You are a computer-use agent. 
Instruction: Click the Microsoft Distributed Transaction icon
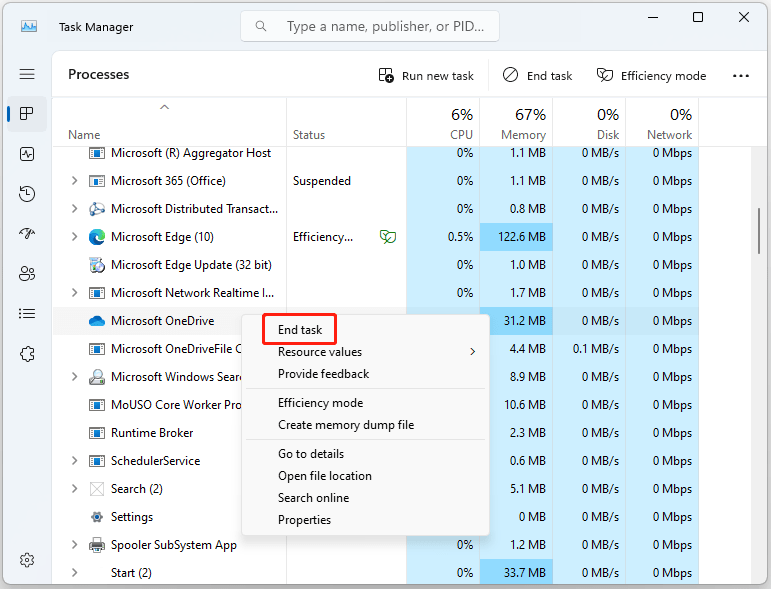(x=97, y=209)
